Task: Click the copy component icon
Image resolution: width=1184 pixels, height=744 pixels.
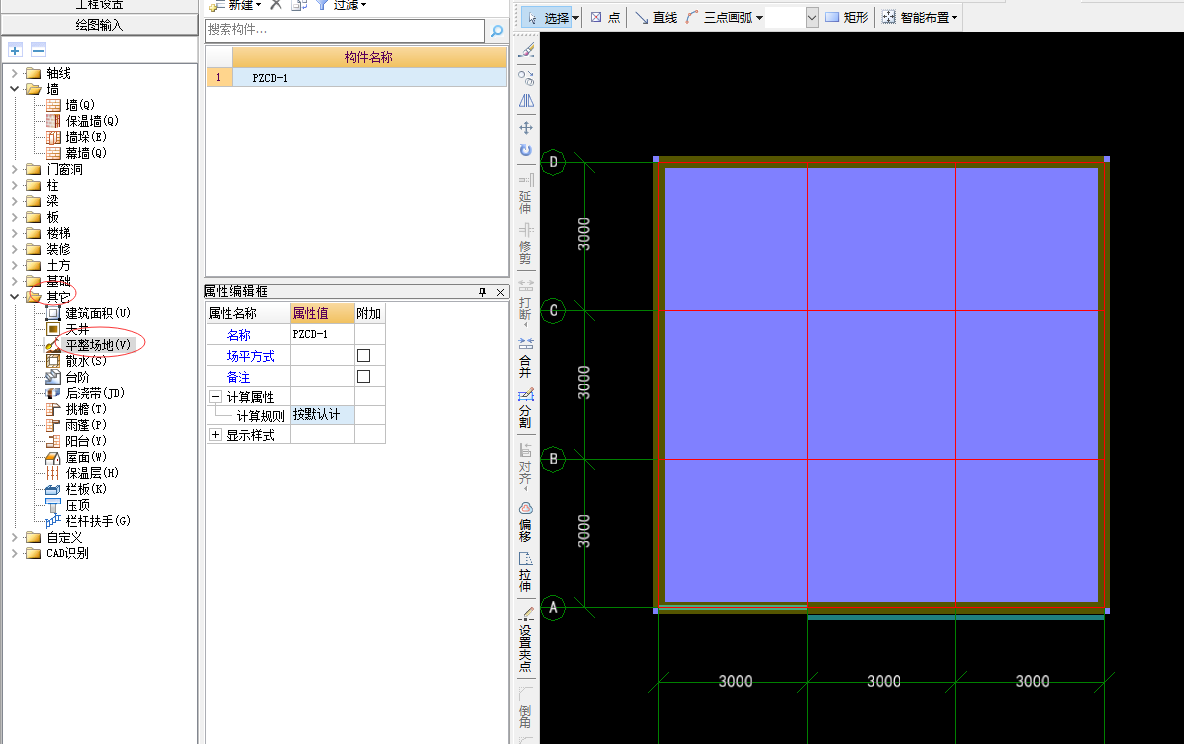Action: 299,5
